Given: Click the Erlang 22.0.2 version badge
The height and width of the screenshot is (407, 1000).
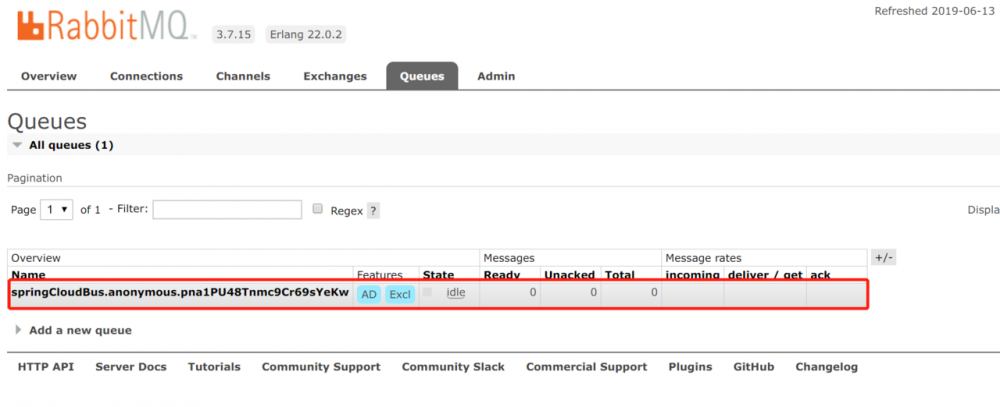Looking at the screenshot, I should click(305, 34).
